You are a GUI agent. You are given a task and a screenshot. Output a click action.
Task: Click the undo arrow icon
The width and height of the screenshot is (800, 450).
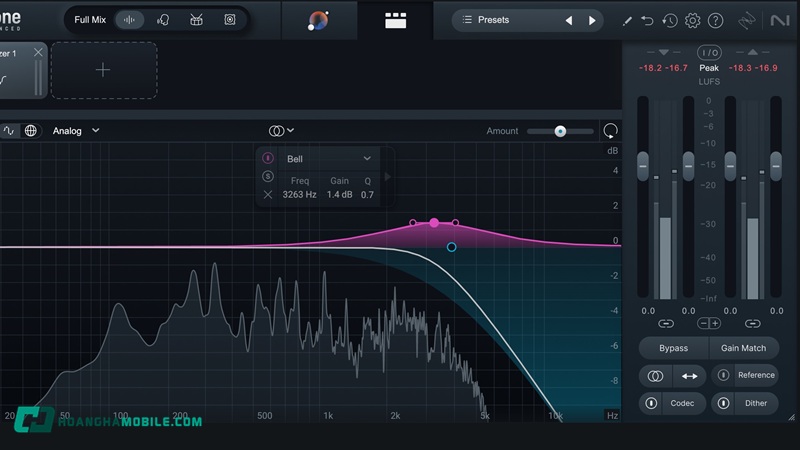point(647,20)
